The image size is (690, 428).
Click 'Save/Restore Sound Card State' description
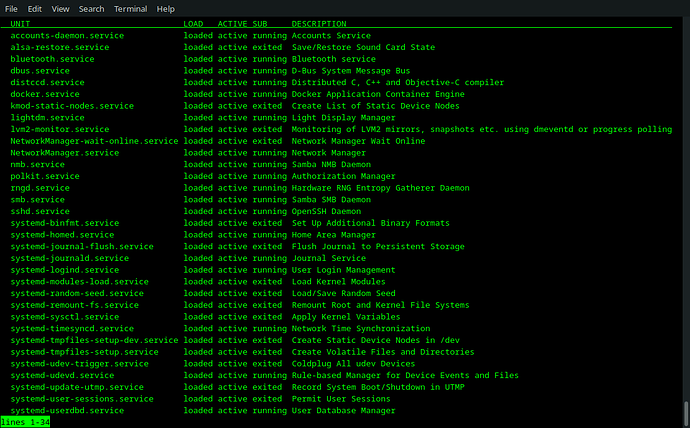point(363,47)
